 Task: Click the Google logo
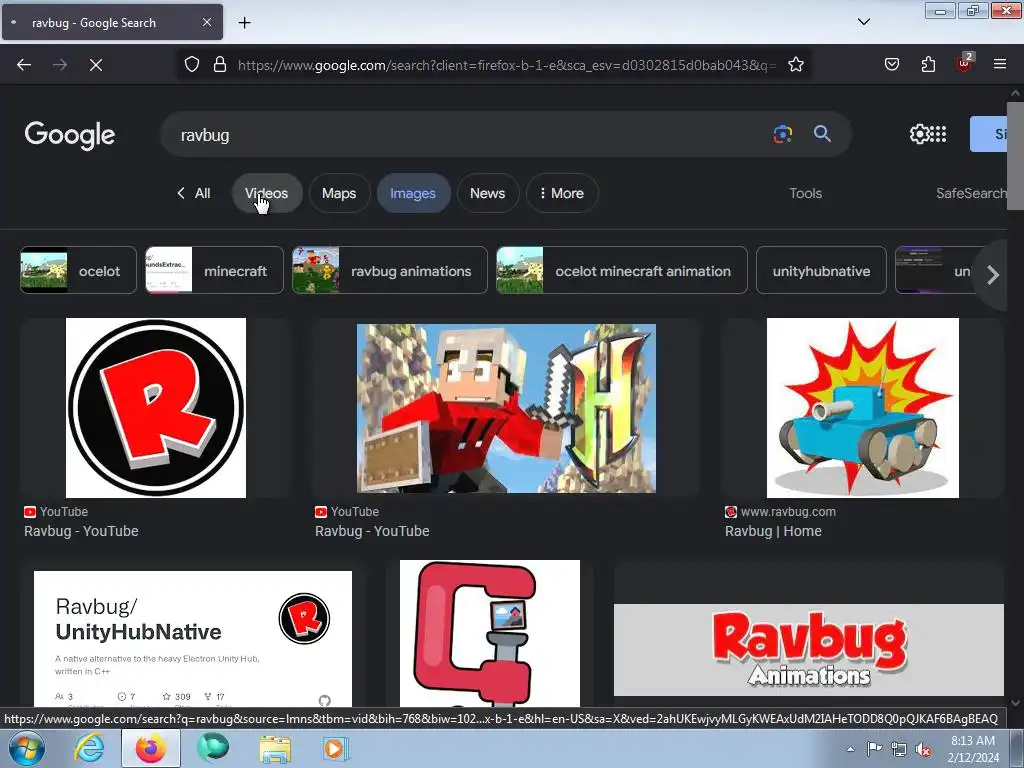click(70, 135)
